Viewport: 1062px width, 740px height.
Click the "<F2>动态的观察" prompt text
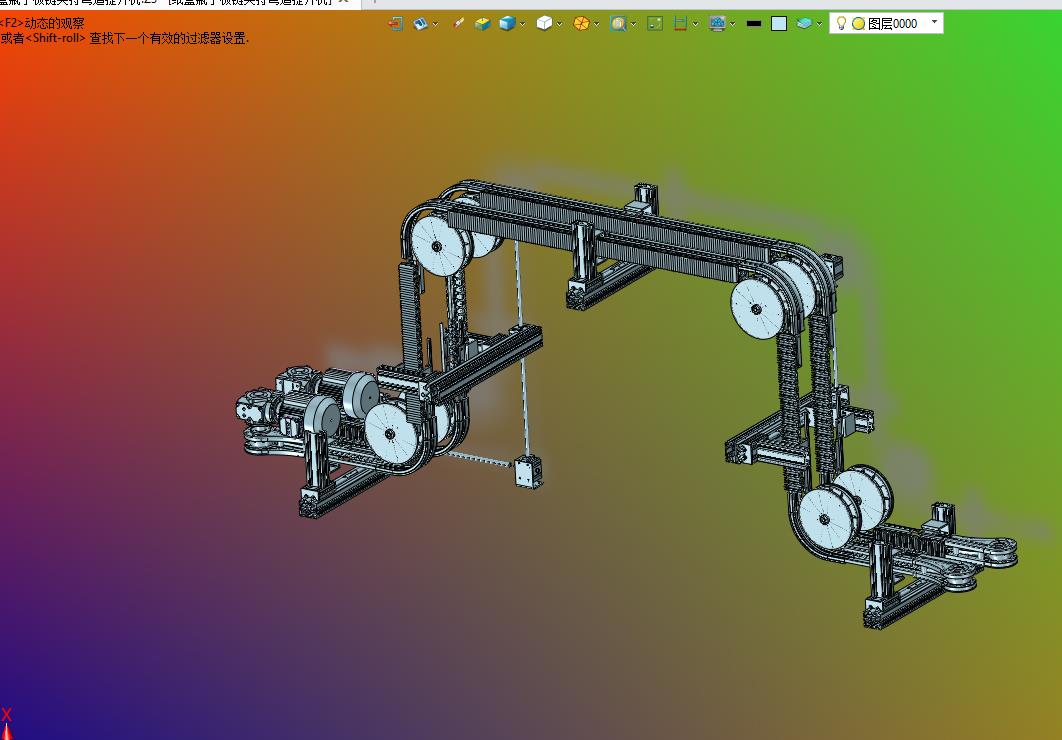pos(41,23)
